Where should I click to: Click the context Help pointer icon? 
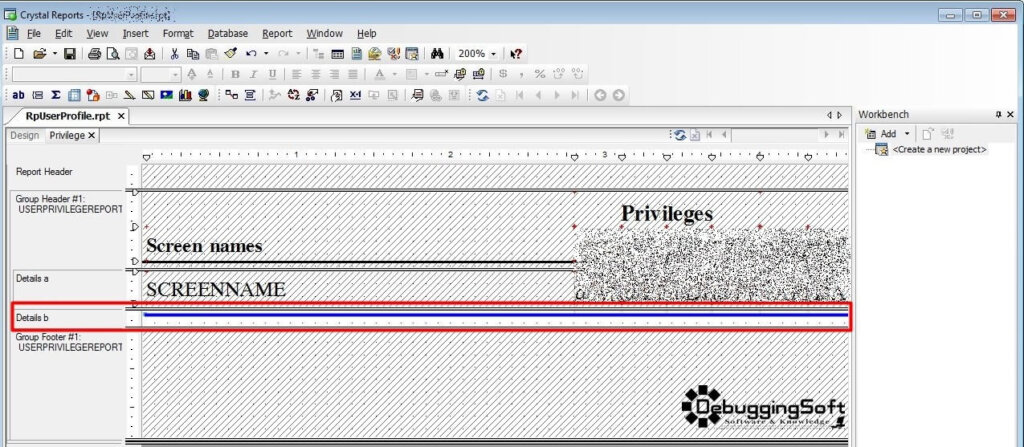pyautogui.click(x=516, y=54)
